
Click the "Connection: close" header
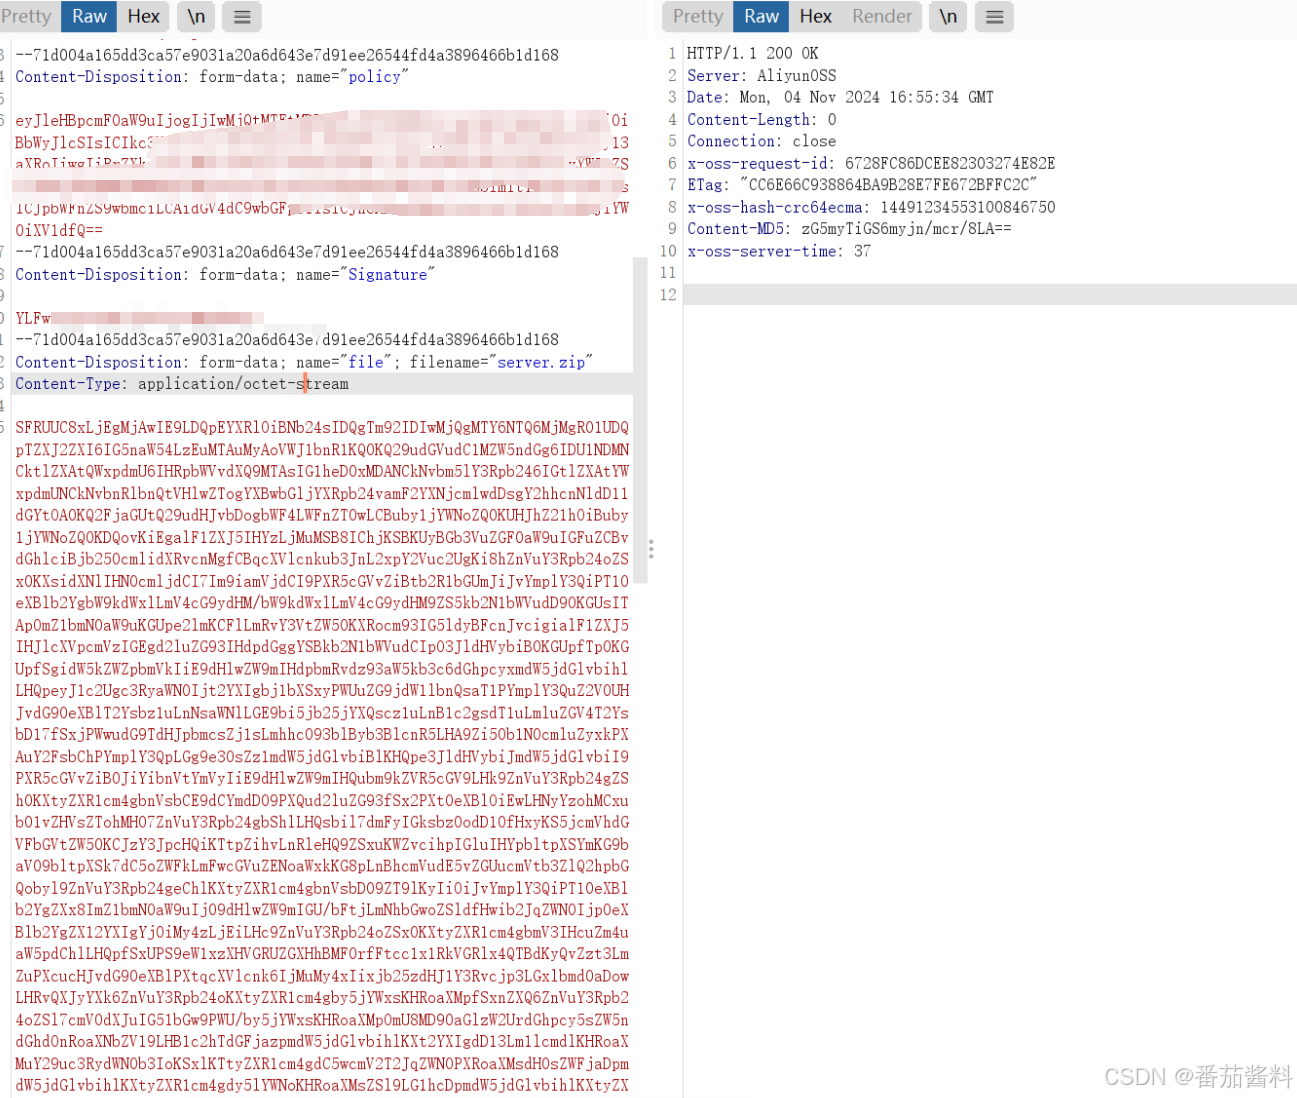point(761,141)
